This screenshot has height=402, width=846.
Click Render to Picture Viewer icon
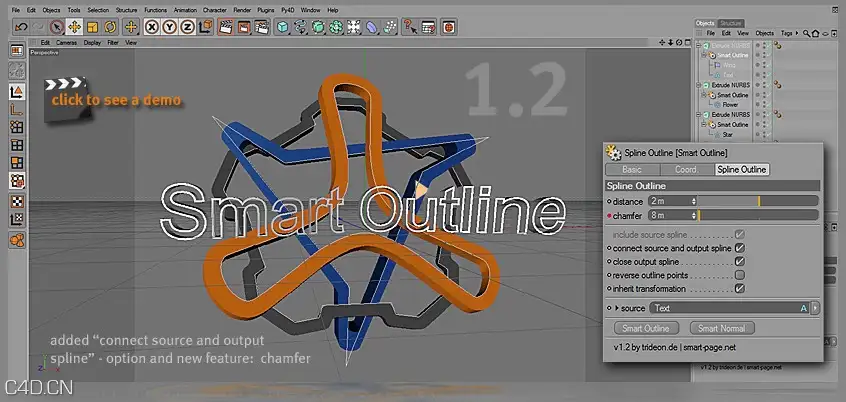tap(243, 26)
